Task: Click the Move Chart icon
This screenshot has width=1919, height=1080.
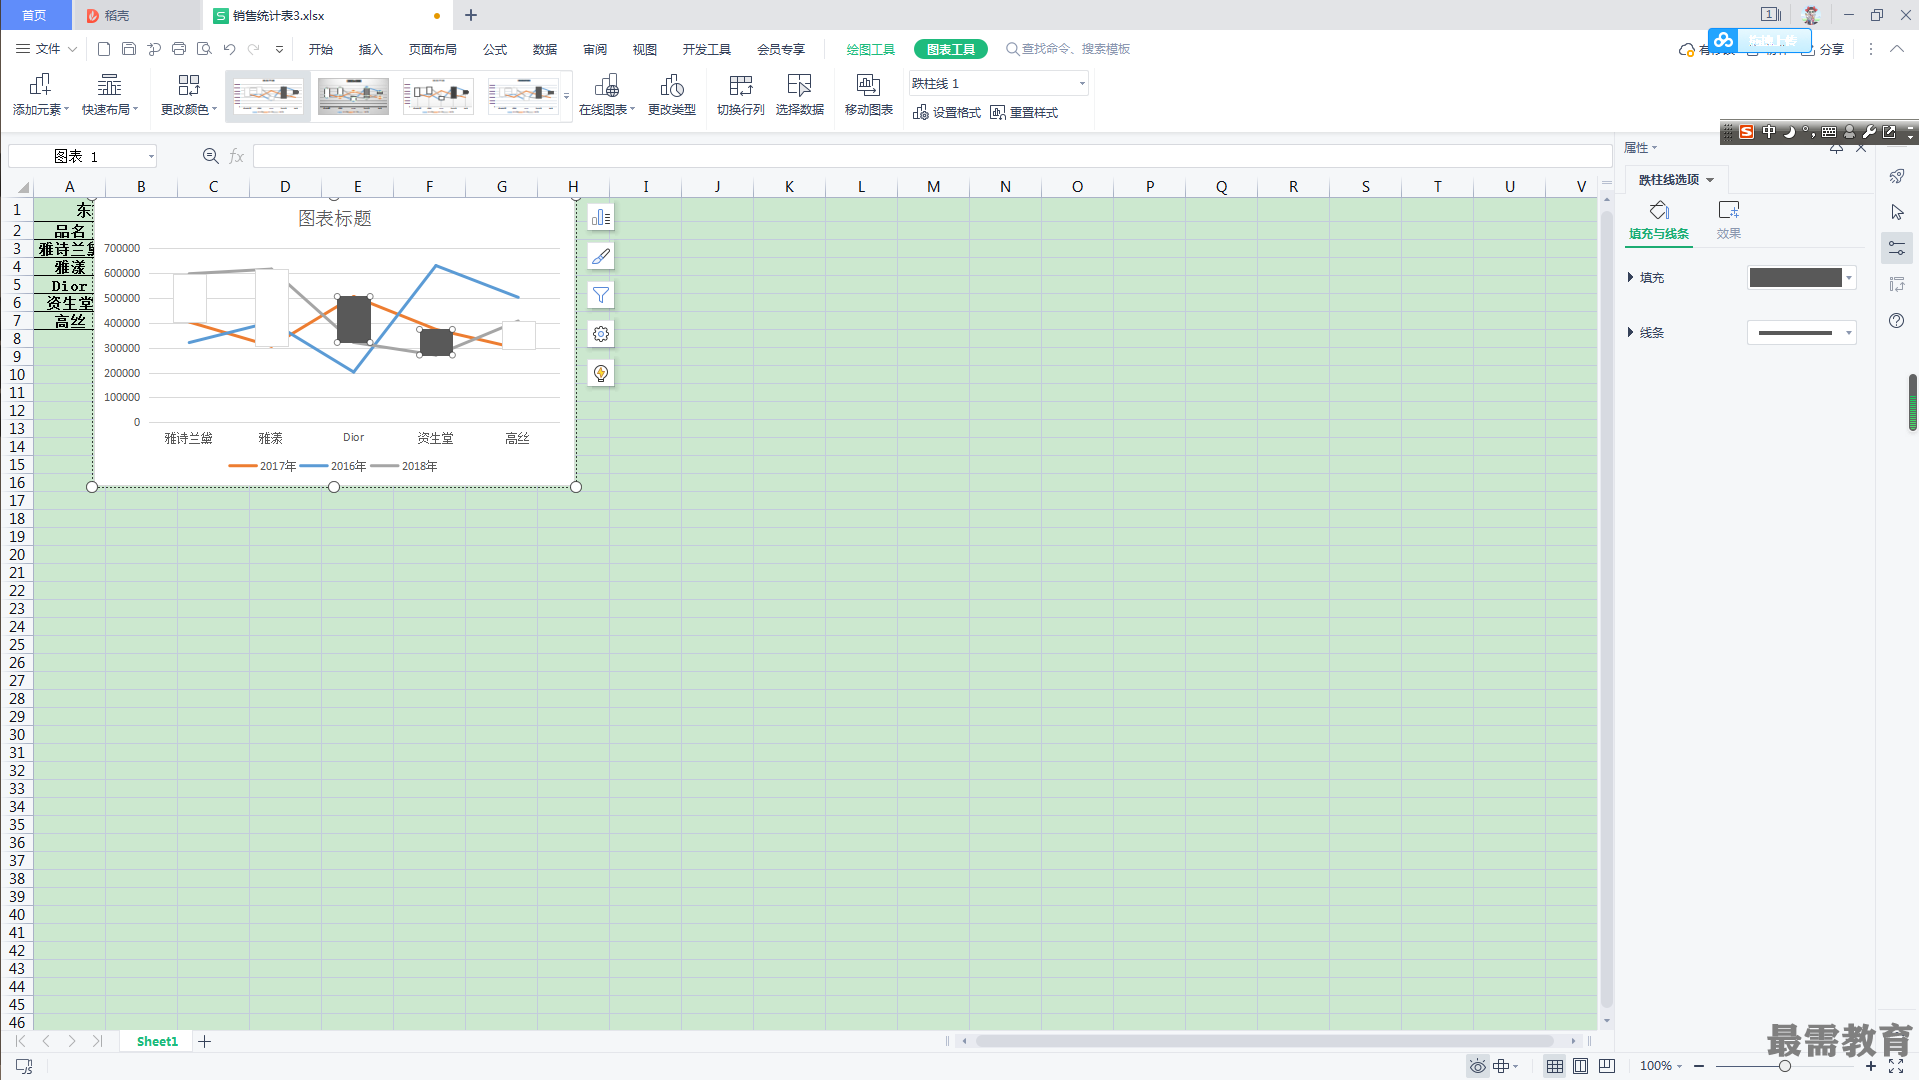Action: pyautogui.click(x=868, y=85)
